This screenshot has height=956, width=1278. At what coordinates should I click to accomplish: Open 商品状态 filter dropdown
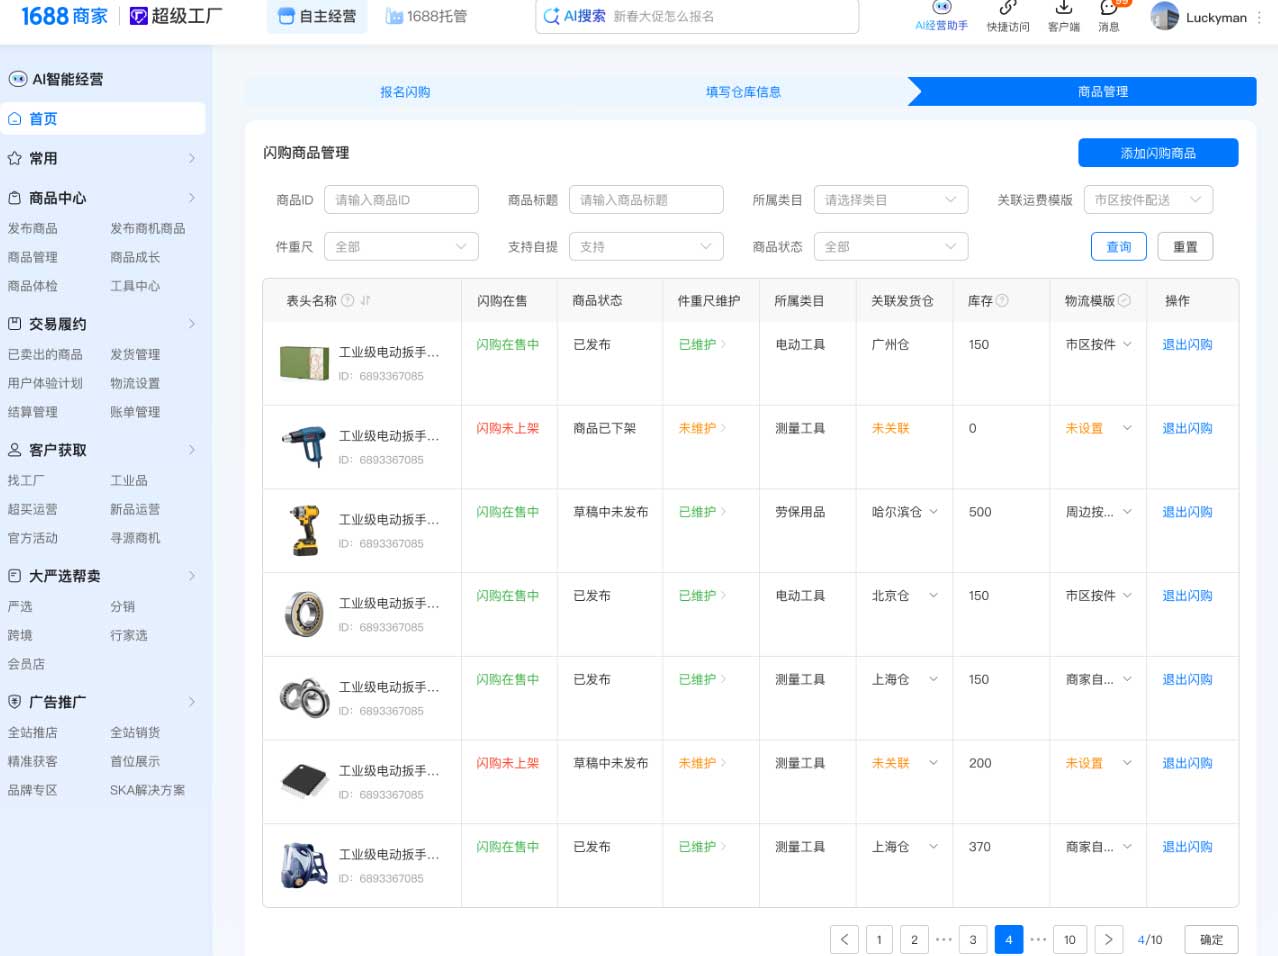(x=891, y=246)
